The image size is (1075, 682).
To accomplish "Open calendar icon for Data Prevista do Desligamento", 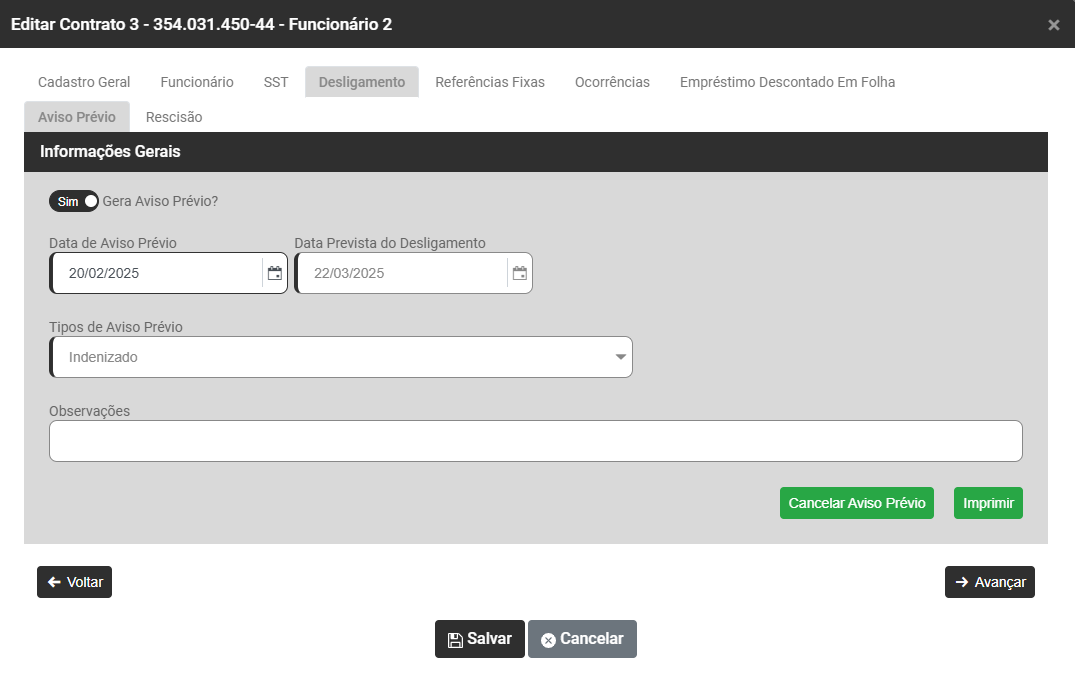I will (x=519, y=273).
